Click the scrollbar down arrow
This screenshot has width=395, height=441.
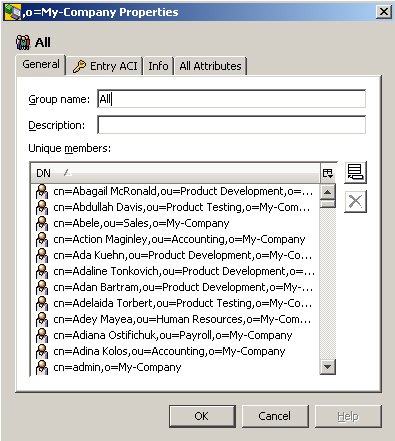coord(328,367)
